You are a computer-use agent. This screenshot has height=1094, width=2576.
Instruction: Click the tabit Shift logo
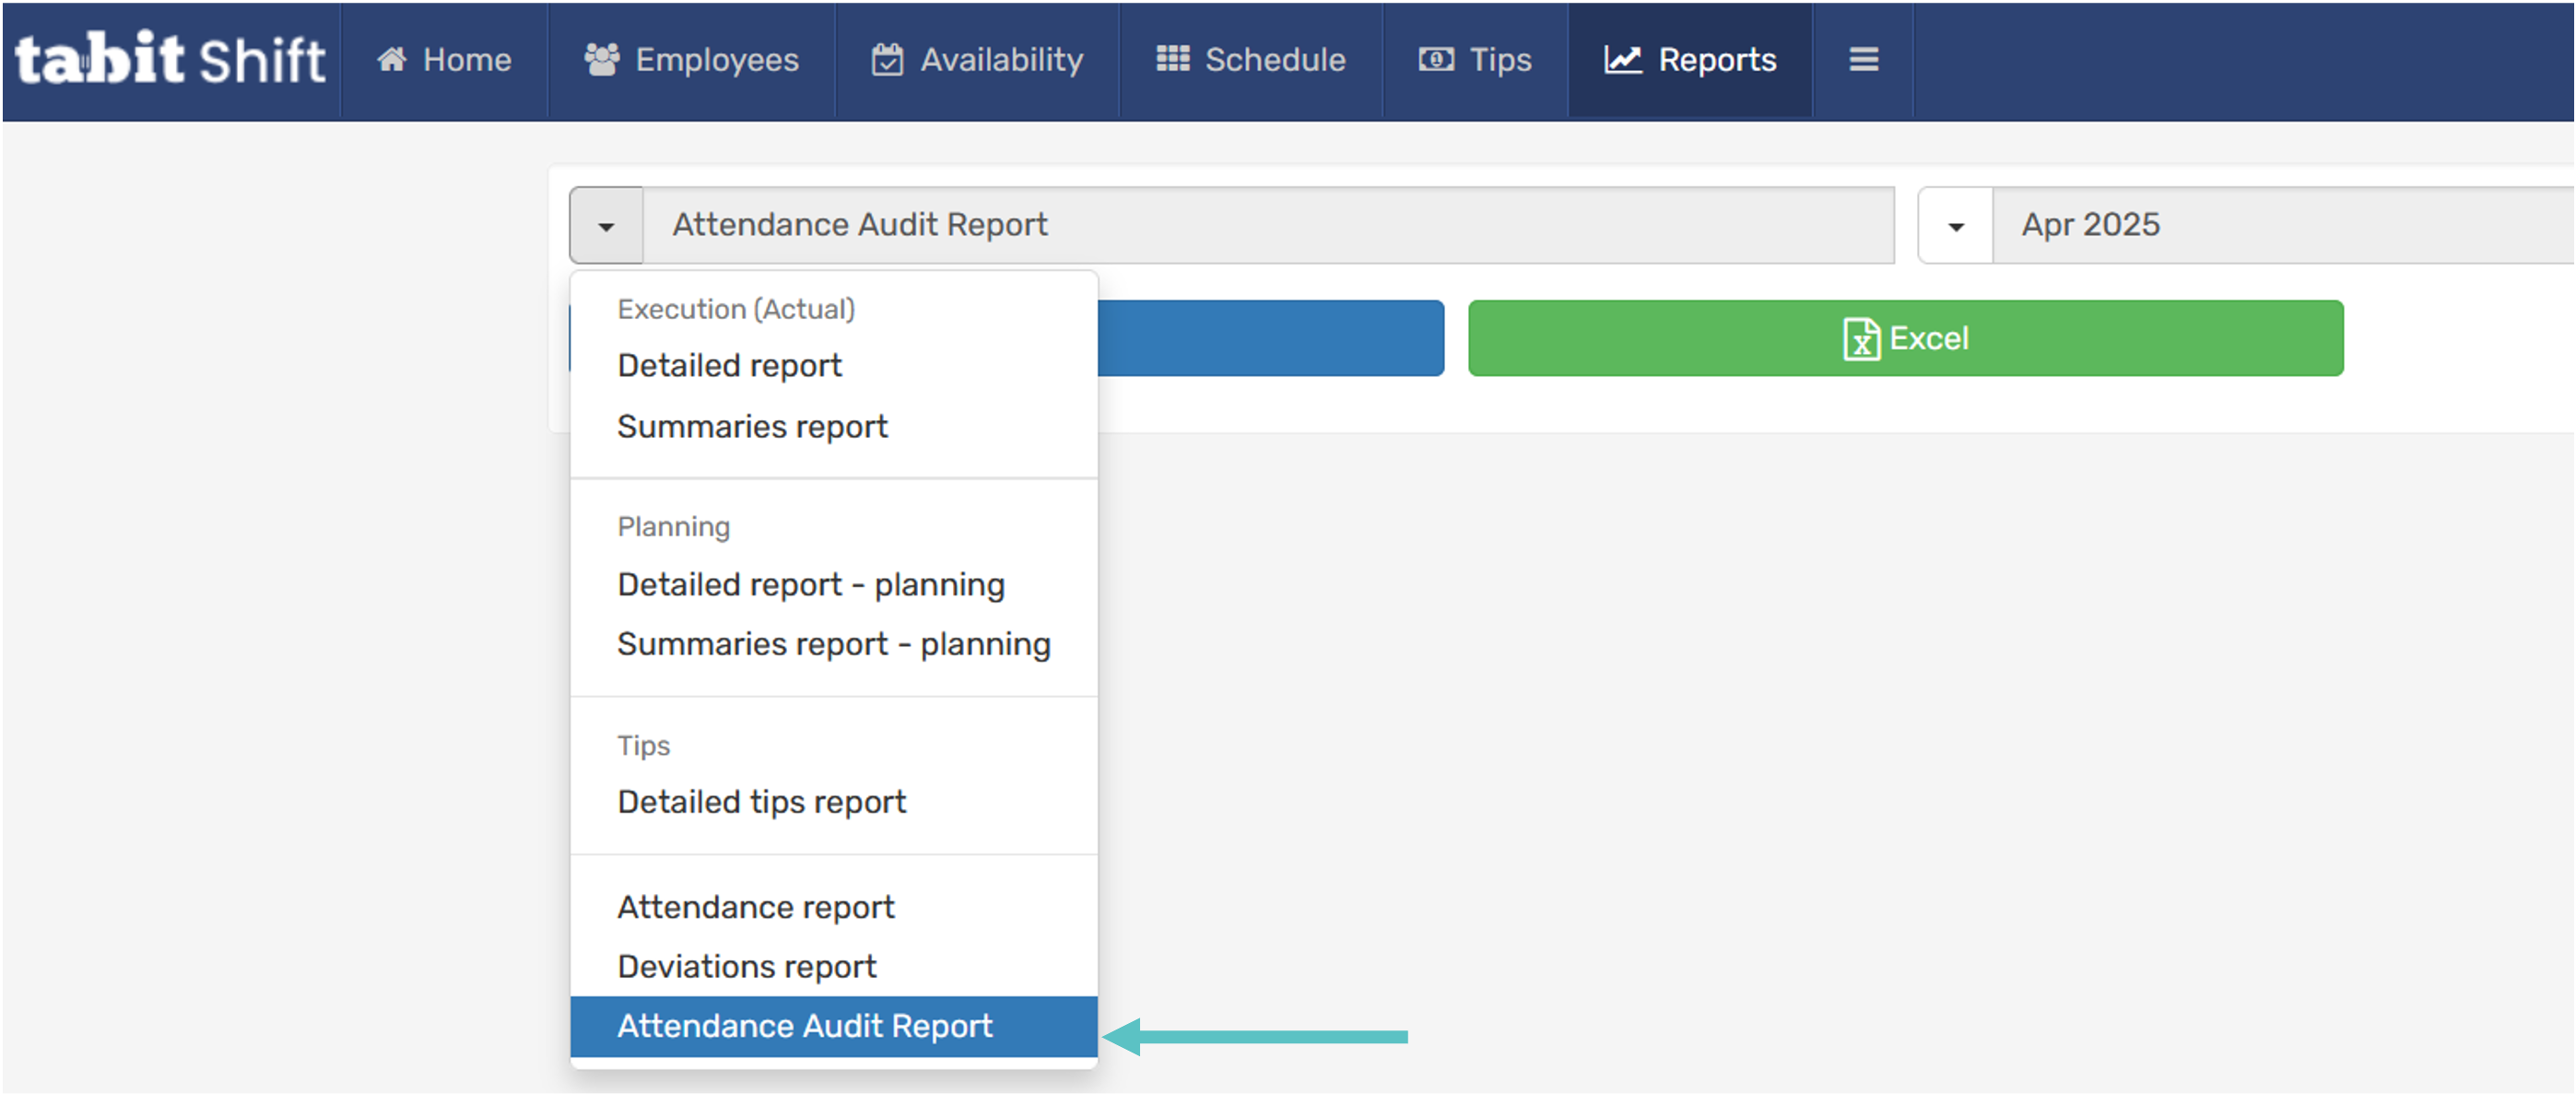[x=170, y=60]
